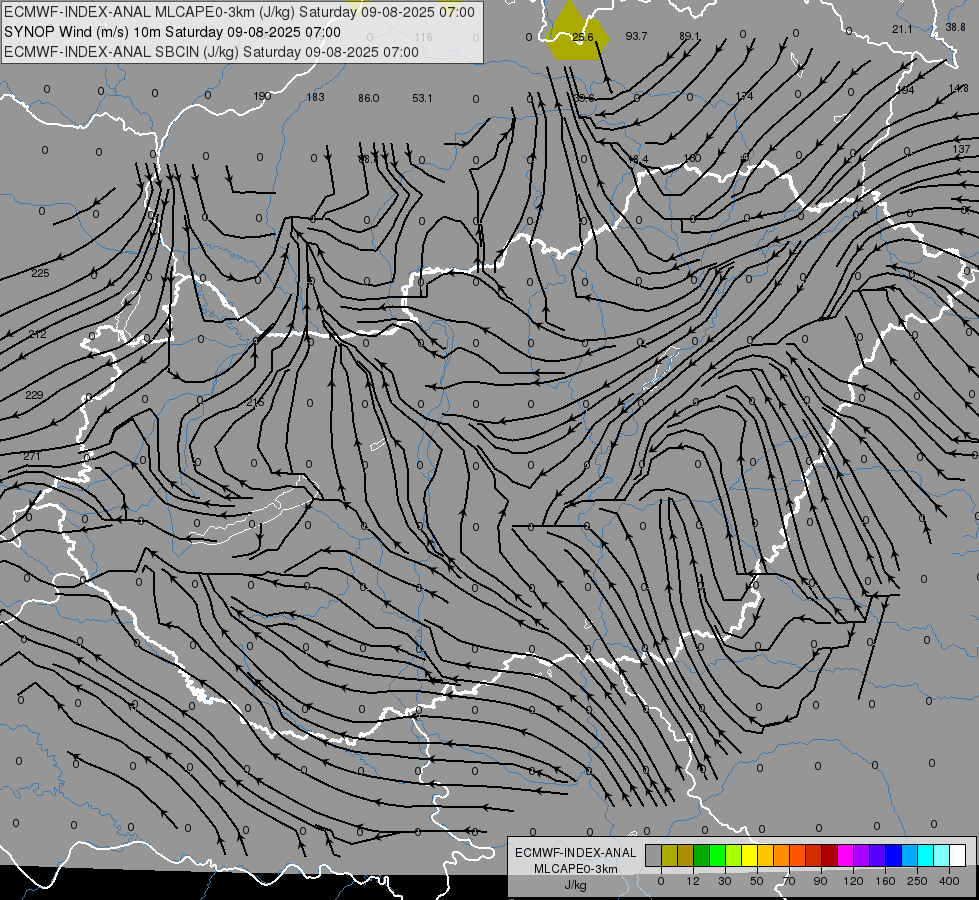The height and width of the screenshot is (900, 979).
Task: Click the map value 229
Action: coord(34,395)
